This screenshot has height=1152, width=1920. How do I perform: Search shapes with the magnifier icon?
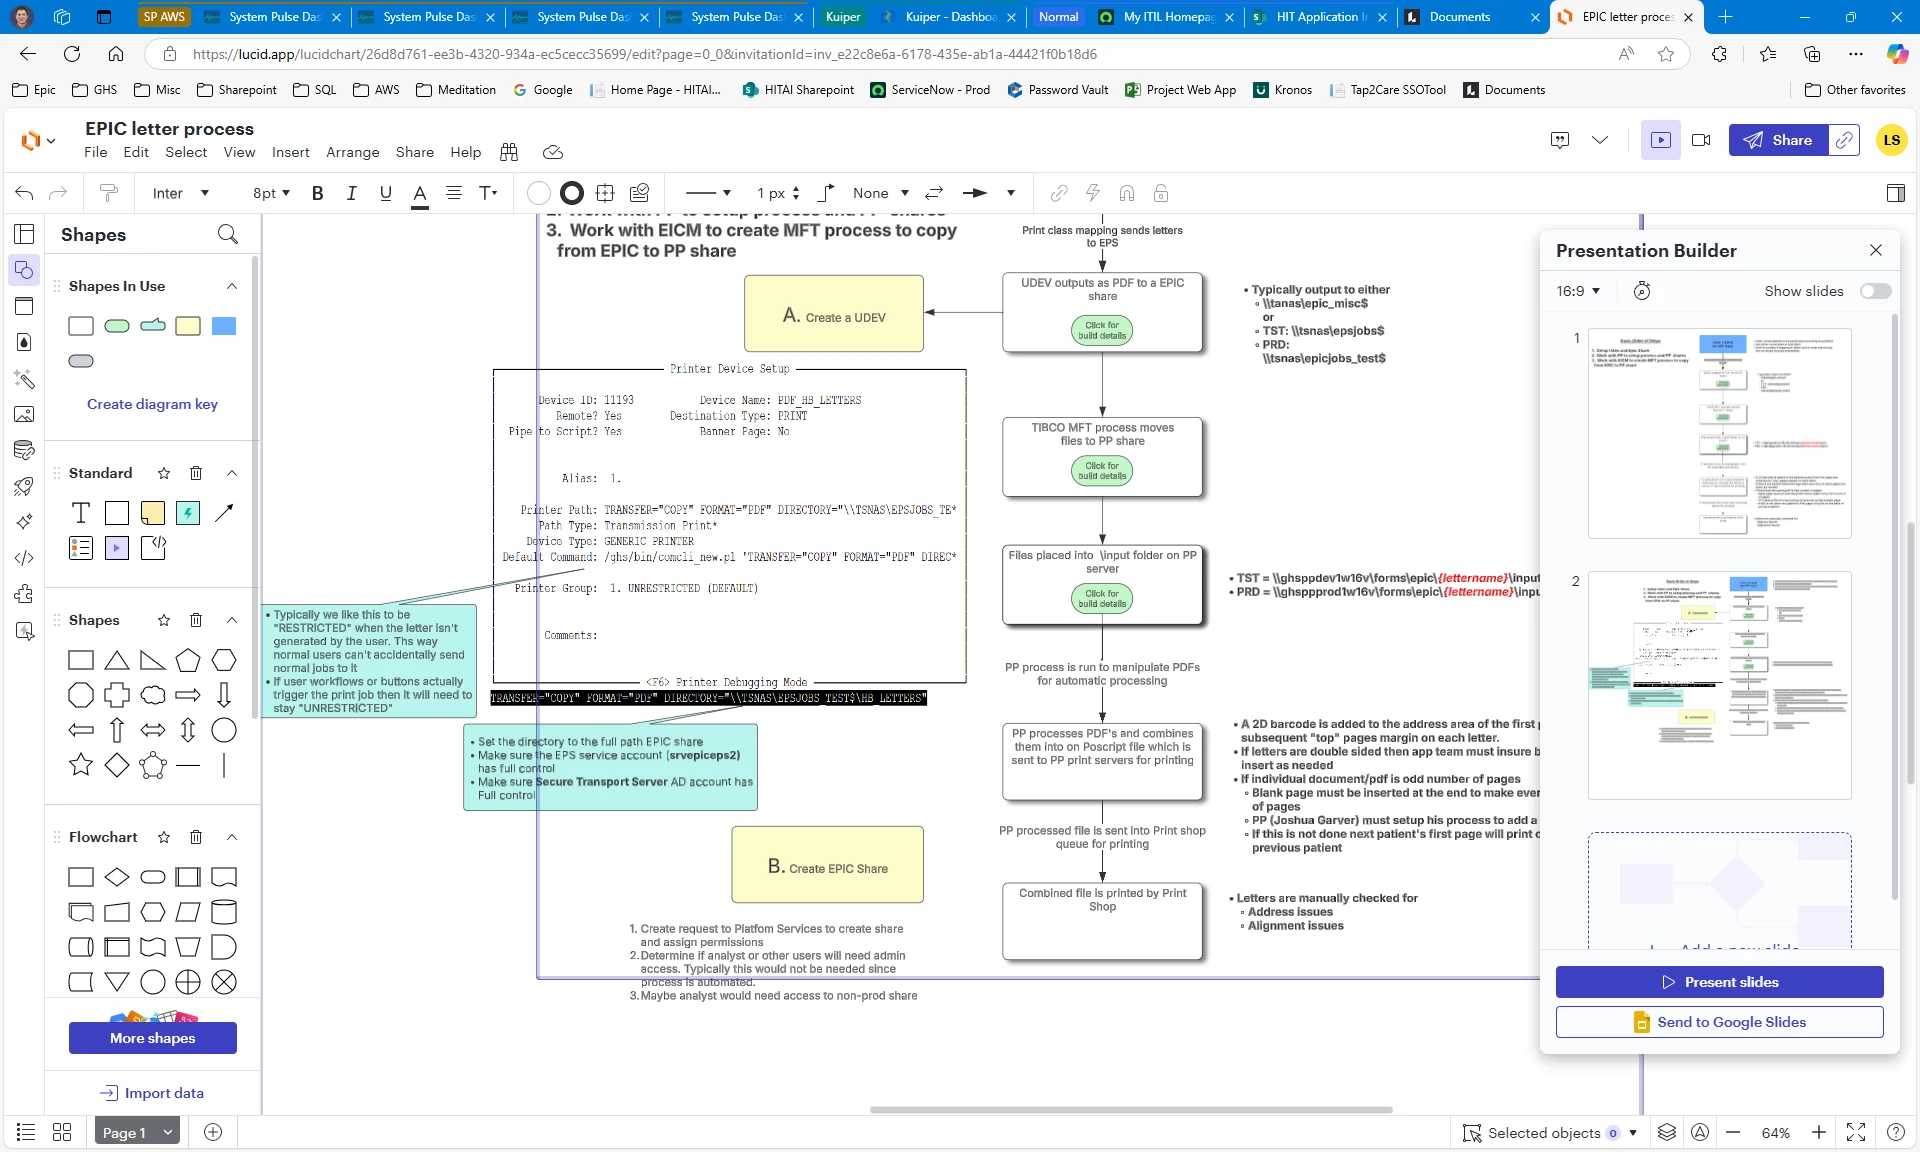click(x=228, y=234)
